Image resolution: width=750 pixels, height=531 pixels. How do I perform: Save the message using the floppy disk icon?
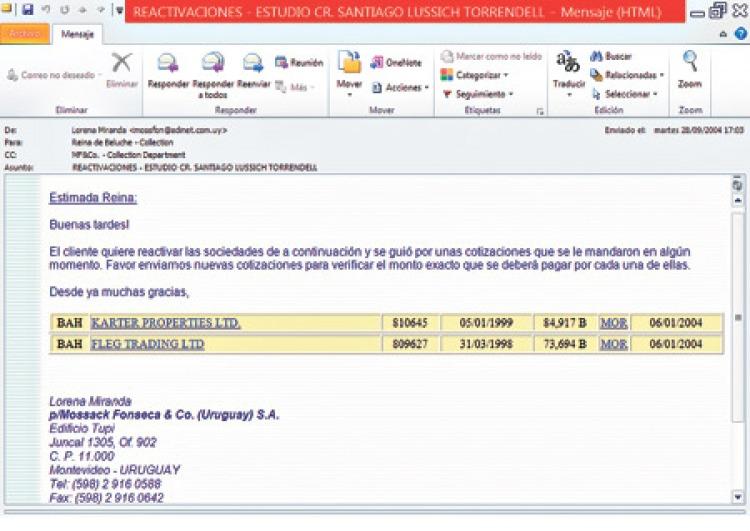coord(27,10)
